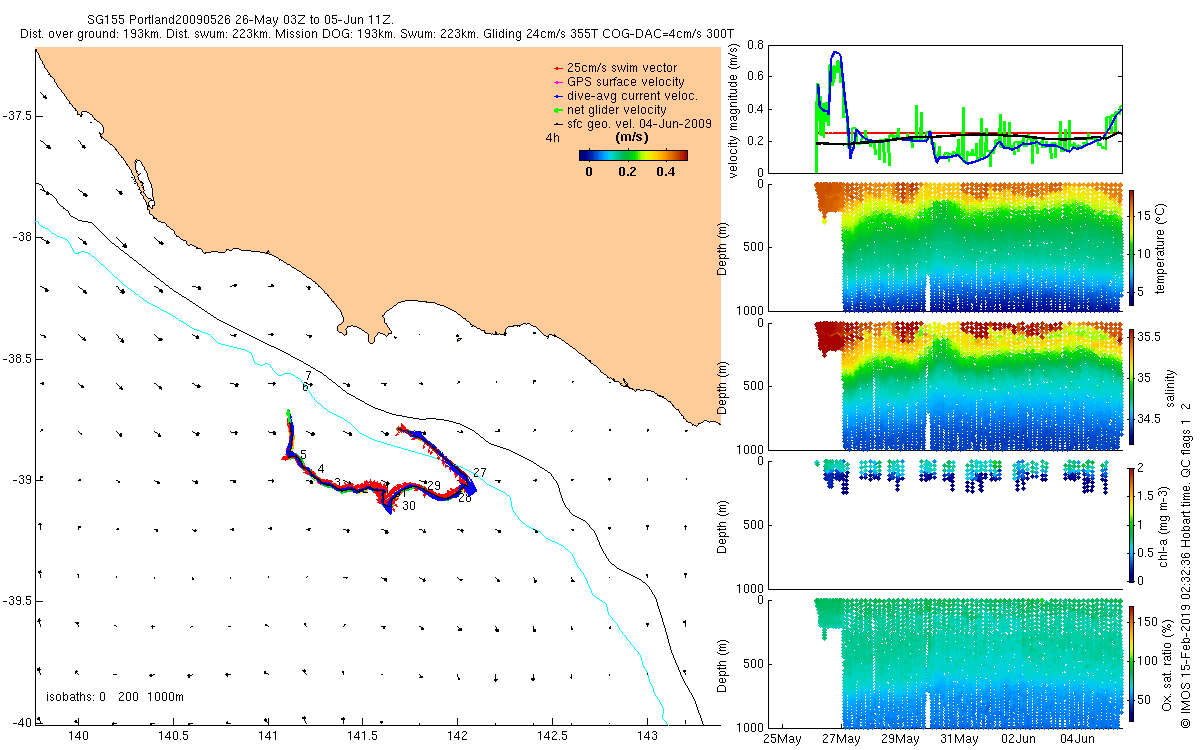Click the 0.8 tick on velocity magnitude axis
The height and width of the screenshot is (750, 1200).
[755, 46]
